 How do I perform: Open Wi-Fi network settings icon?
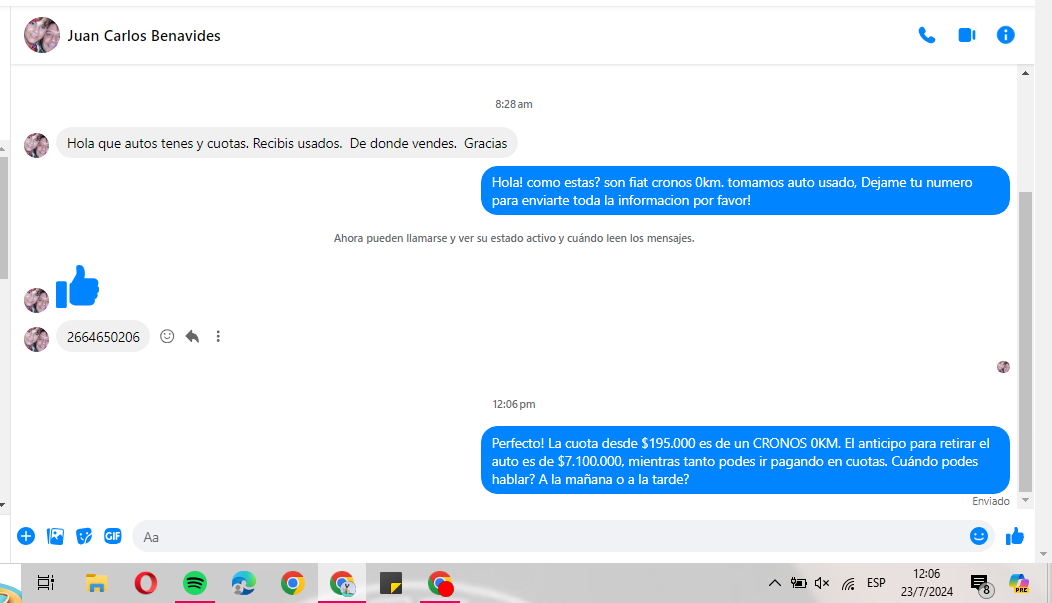click(x=848, y=584)
